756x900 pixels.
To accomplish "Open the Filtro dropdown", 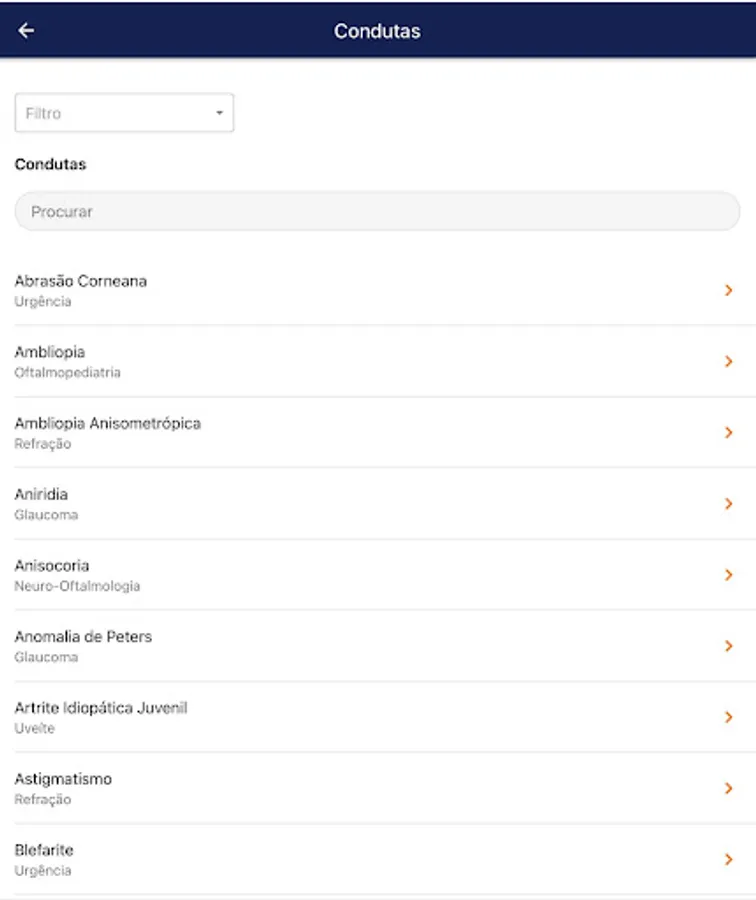I will tap(124, 113).
